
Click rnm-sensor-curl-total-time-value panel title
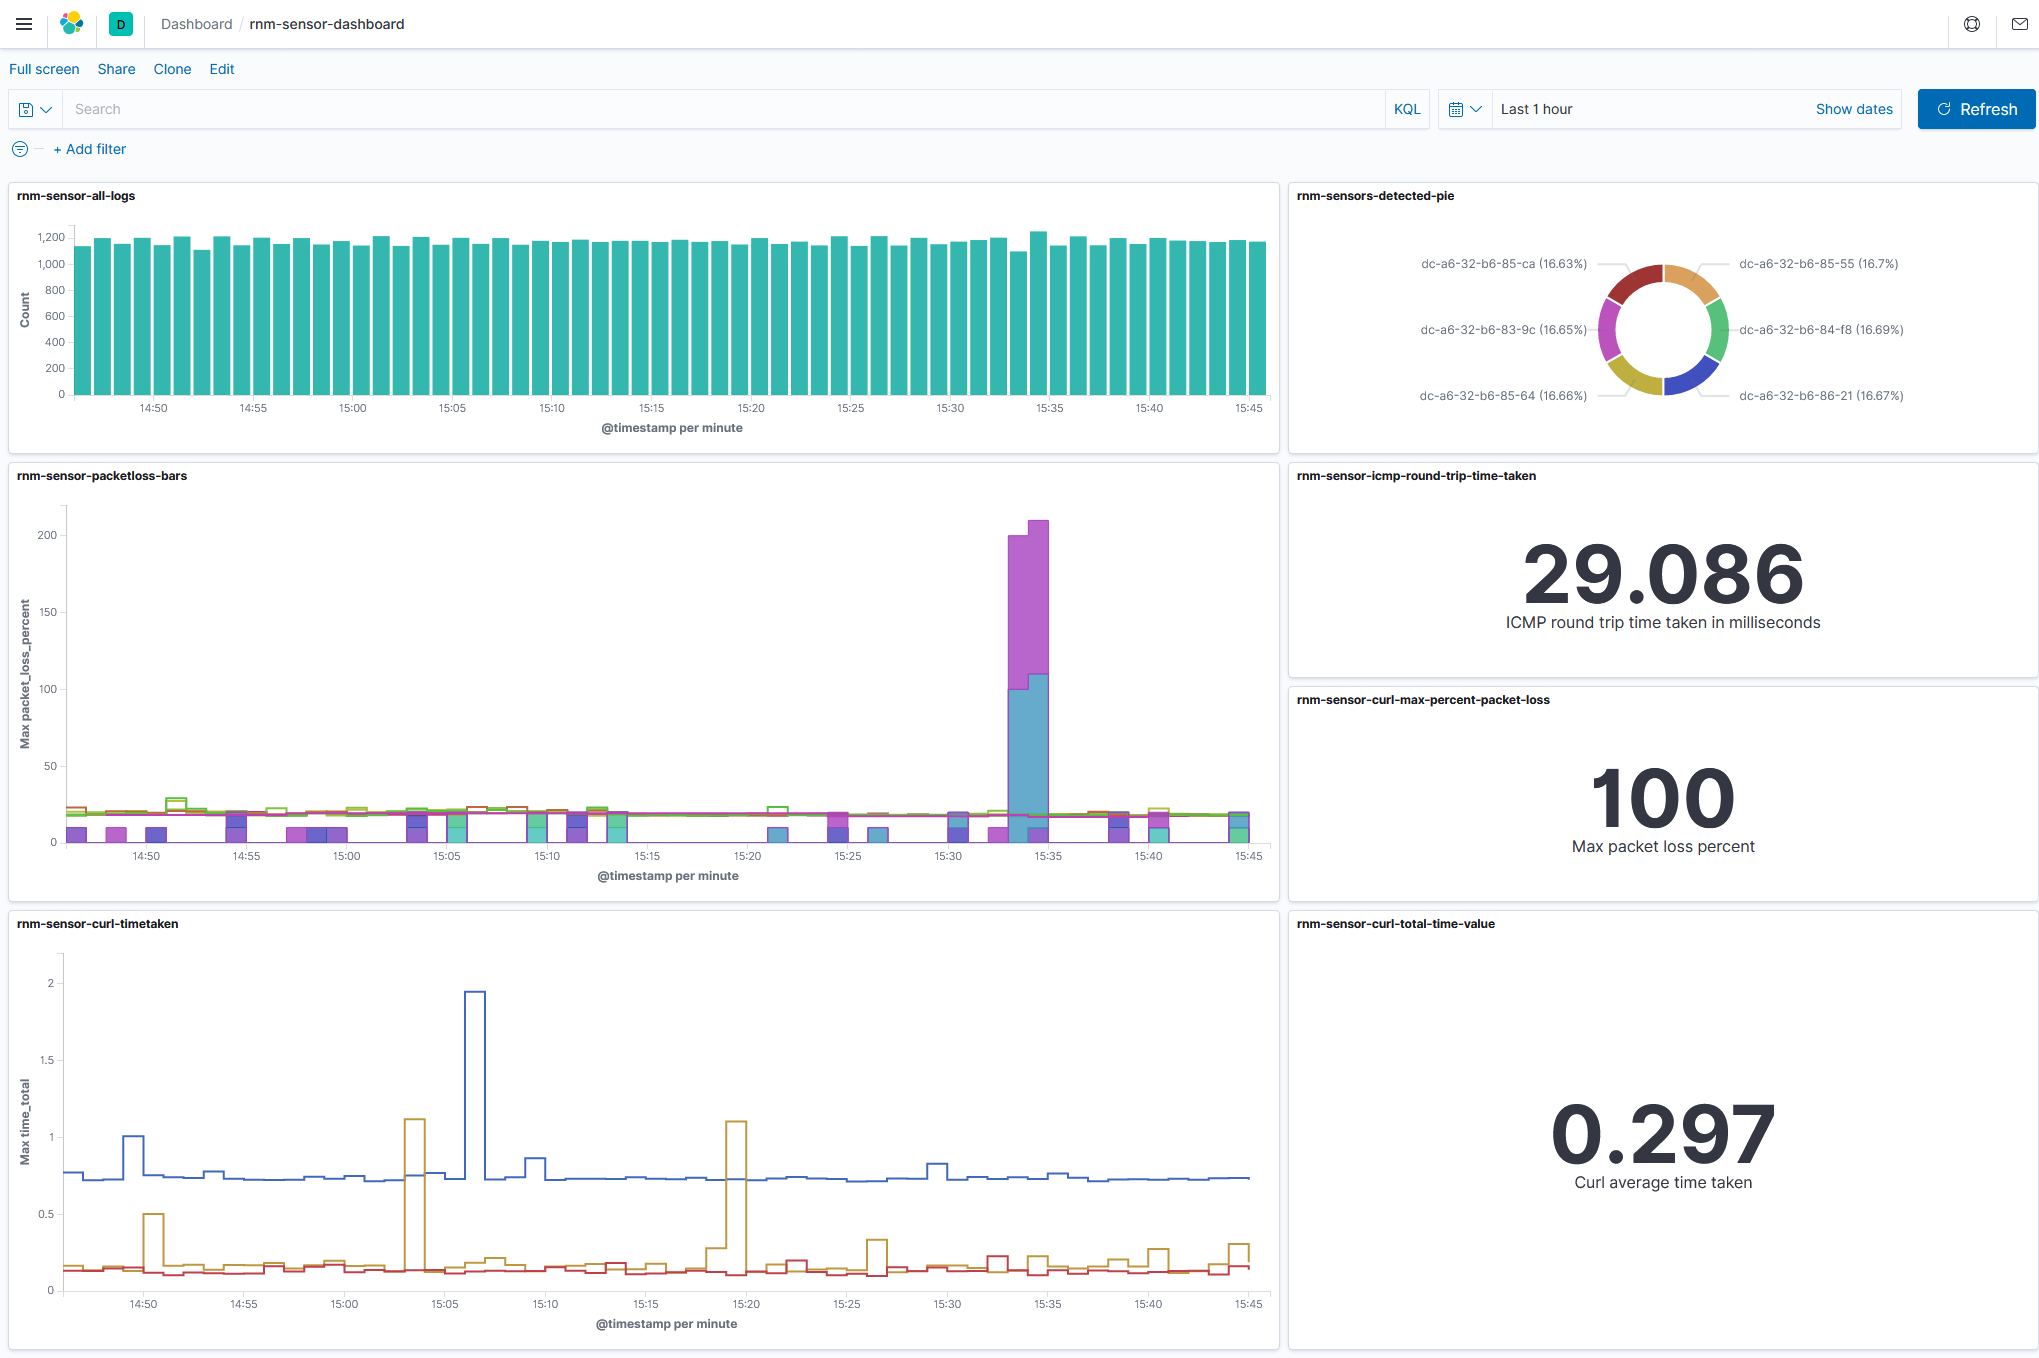click(x=1396, y=924)
